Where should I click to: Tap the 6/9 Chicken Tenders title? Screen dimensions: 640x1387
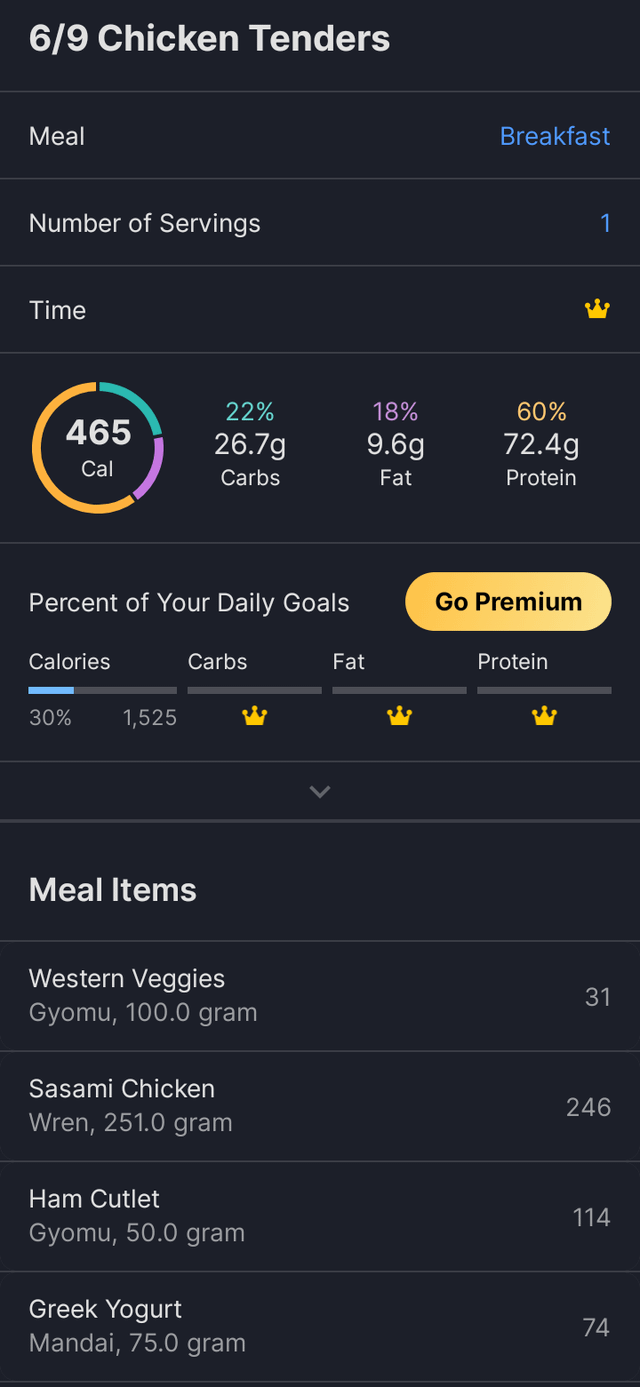tap(210, 39)
